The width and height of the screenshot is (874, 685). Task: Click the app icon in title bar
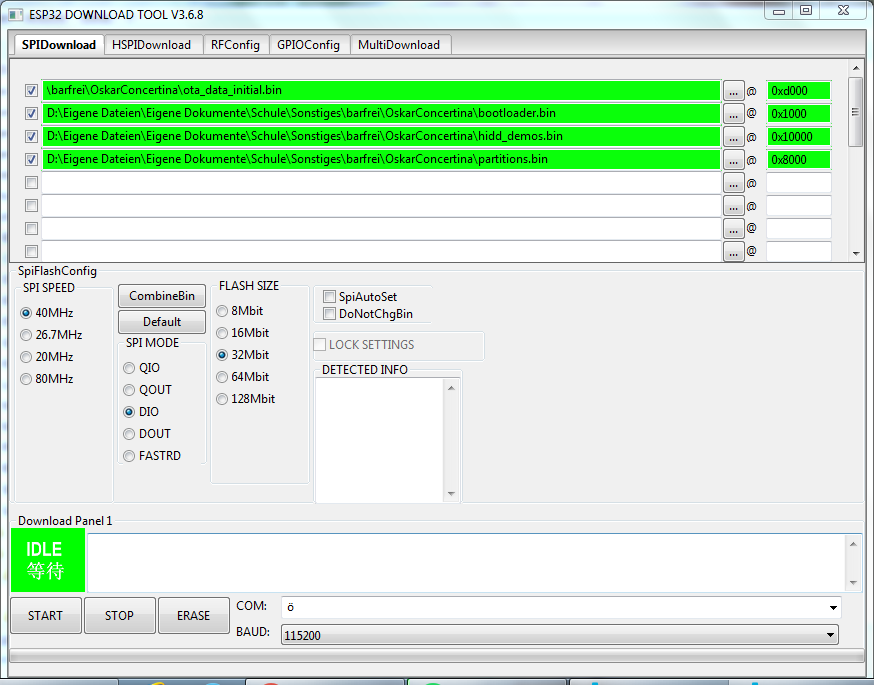point(16,13)
